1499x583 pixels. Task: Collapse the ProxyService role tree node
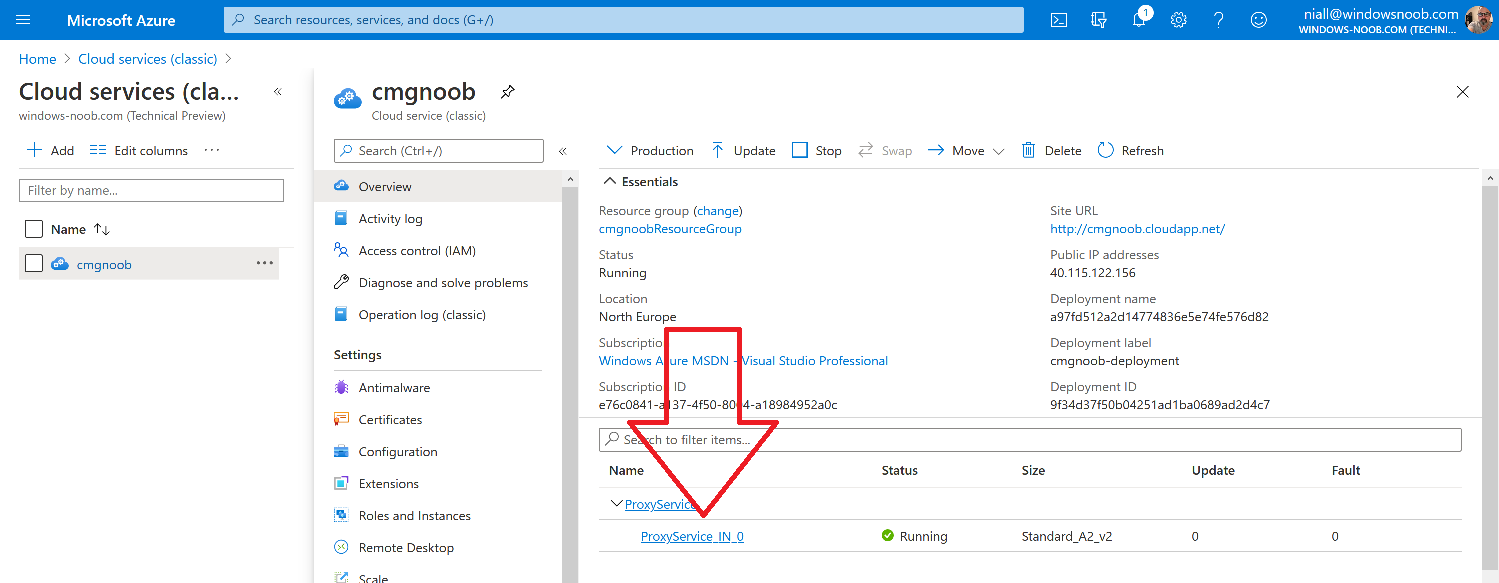(x=616, y=504)
